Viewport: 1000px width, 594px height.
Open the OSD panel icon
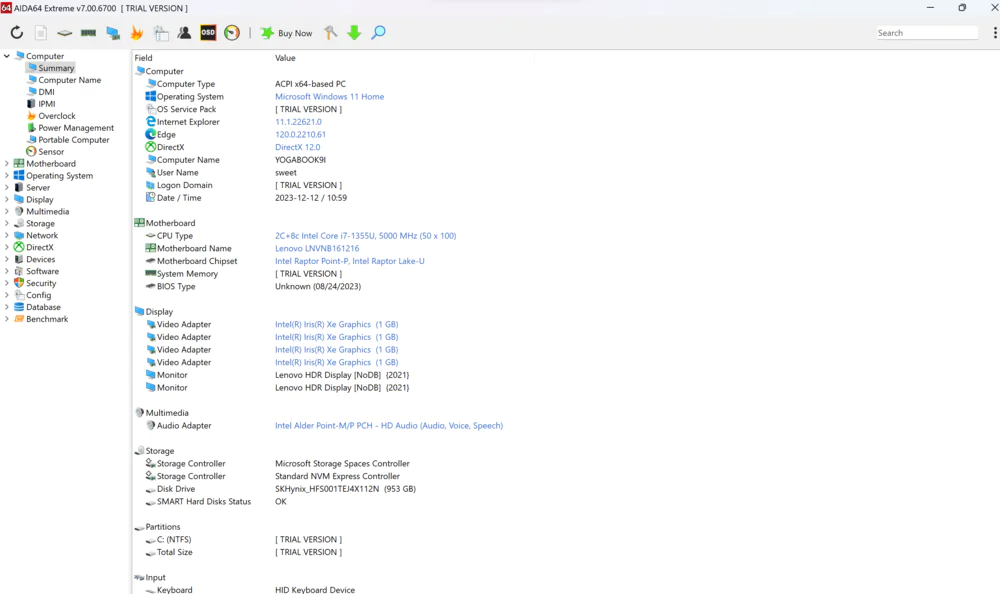208,33
